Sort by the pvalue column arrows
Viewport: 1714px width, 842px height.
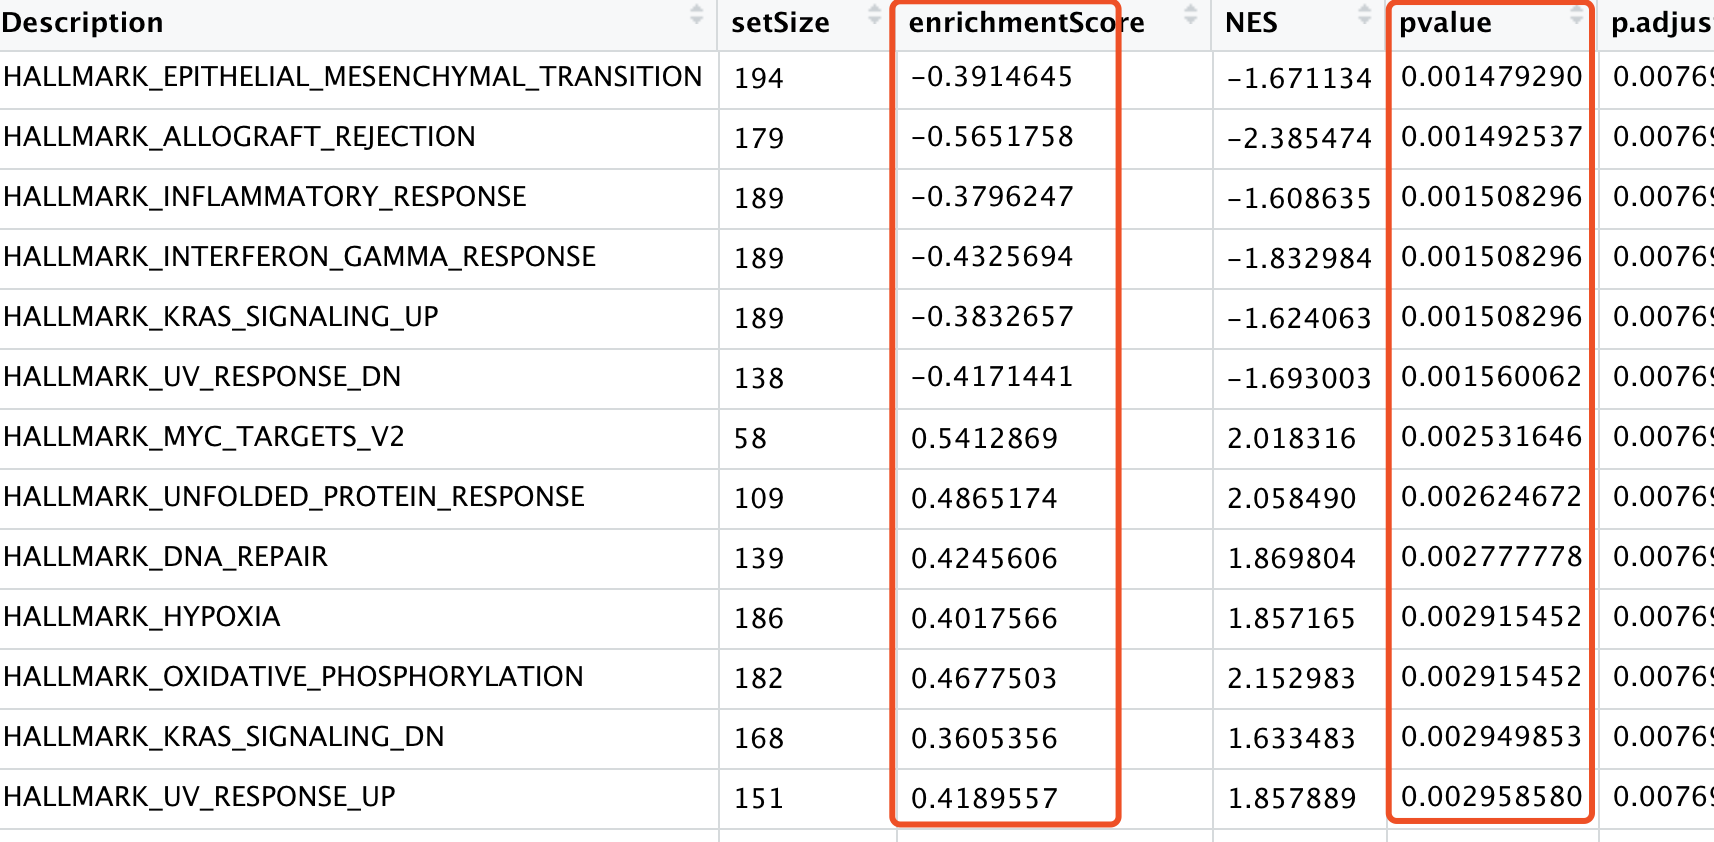[1577, 15]
